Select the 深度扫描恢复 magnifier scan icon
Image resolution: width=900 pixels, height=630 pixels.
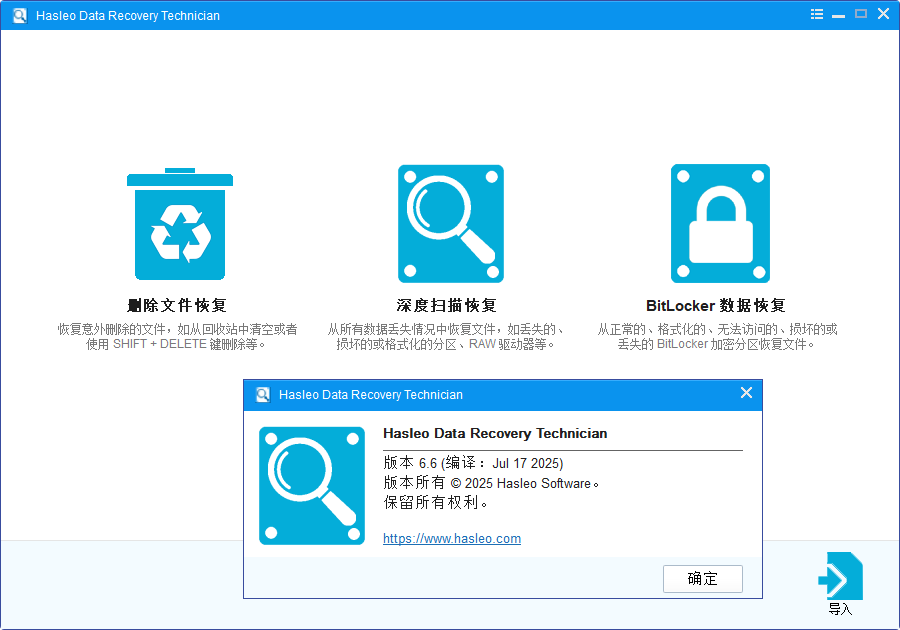point(450,223)
